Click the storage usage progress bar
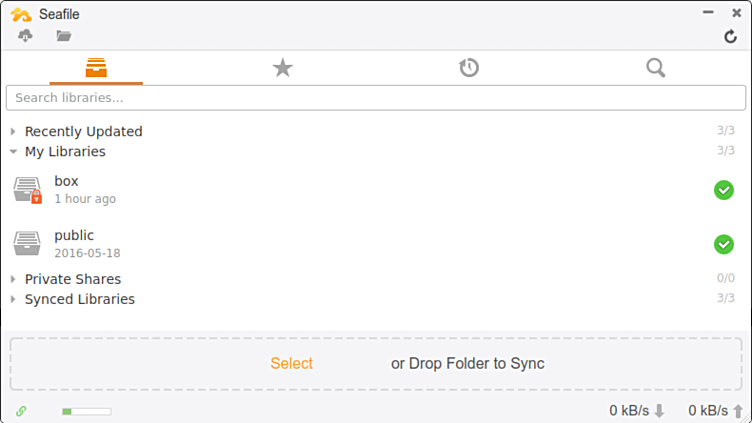The height and width of the screenshot is (423, 752). [x=86, y=411]
